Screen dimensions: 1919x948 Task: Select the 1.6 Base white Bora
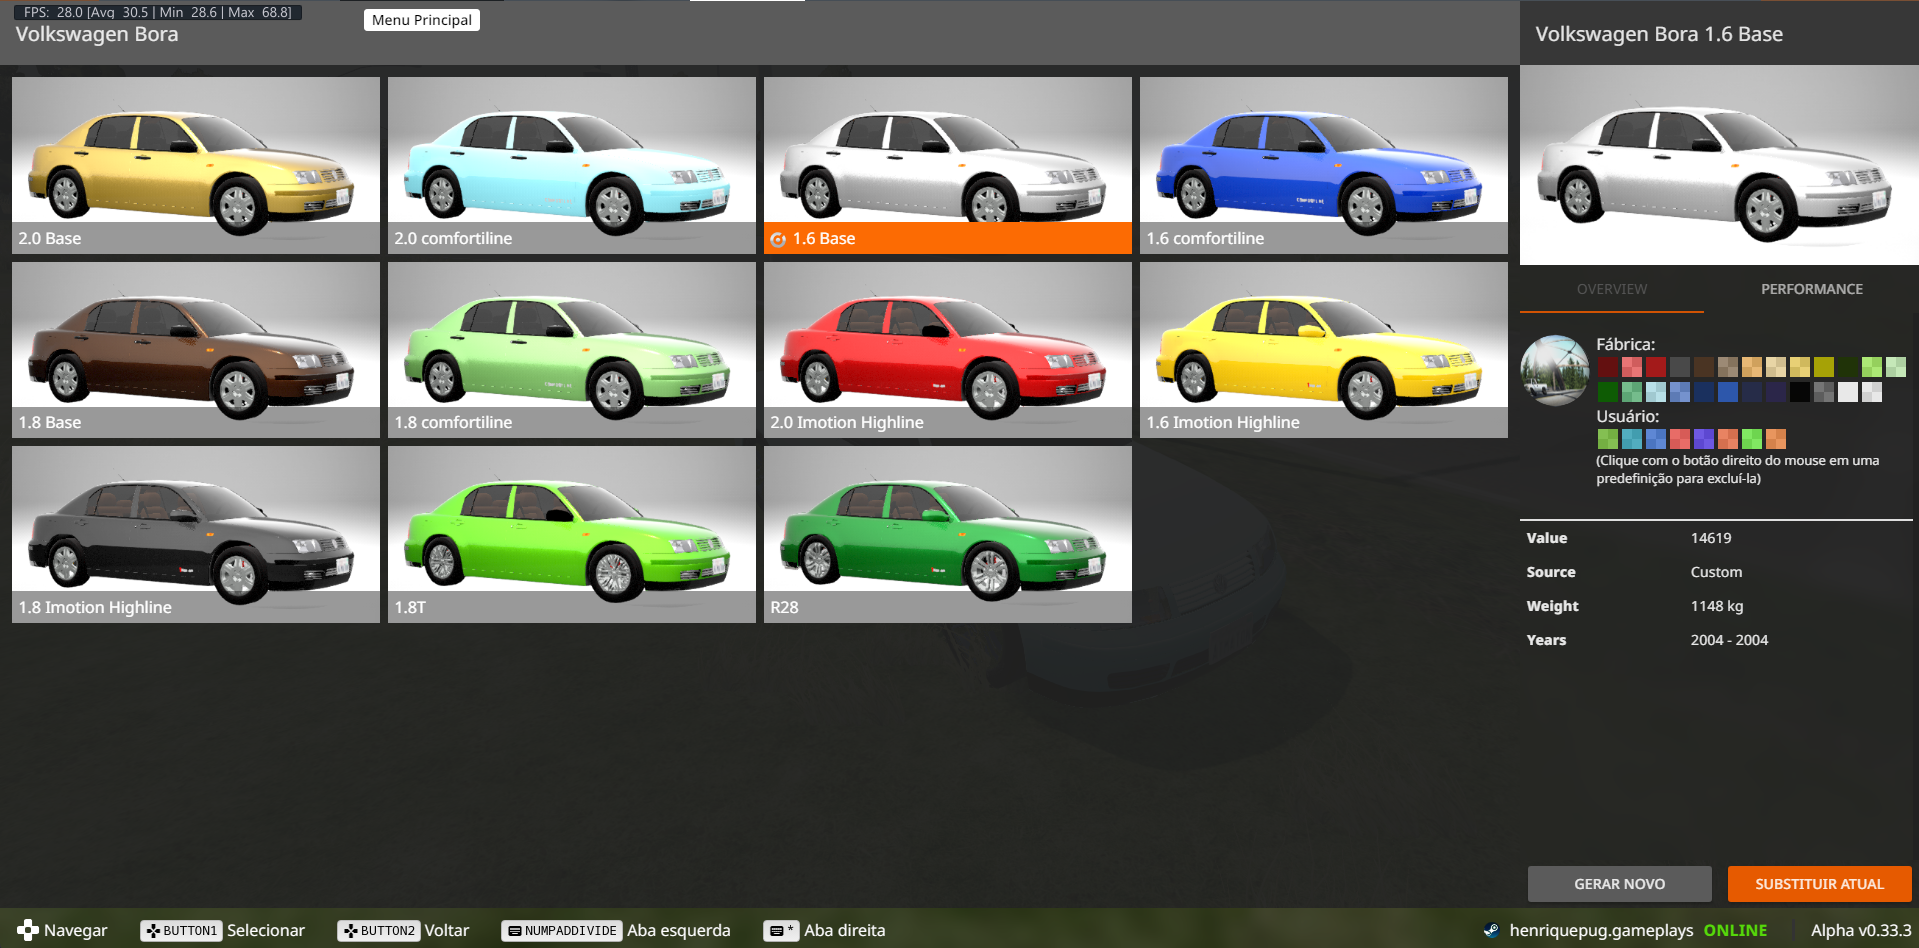(x=948, y=165)
